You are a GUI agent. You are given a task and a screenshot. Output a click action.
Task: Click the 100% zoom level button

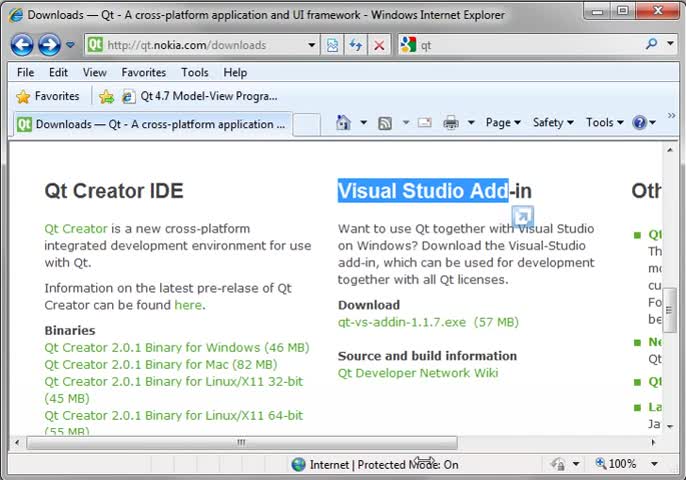[616, 464]
